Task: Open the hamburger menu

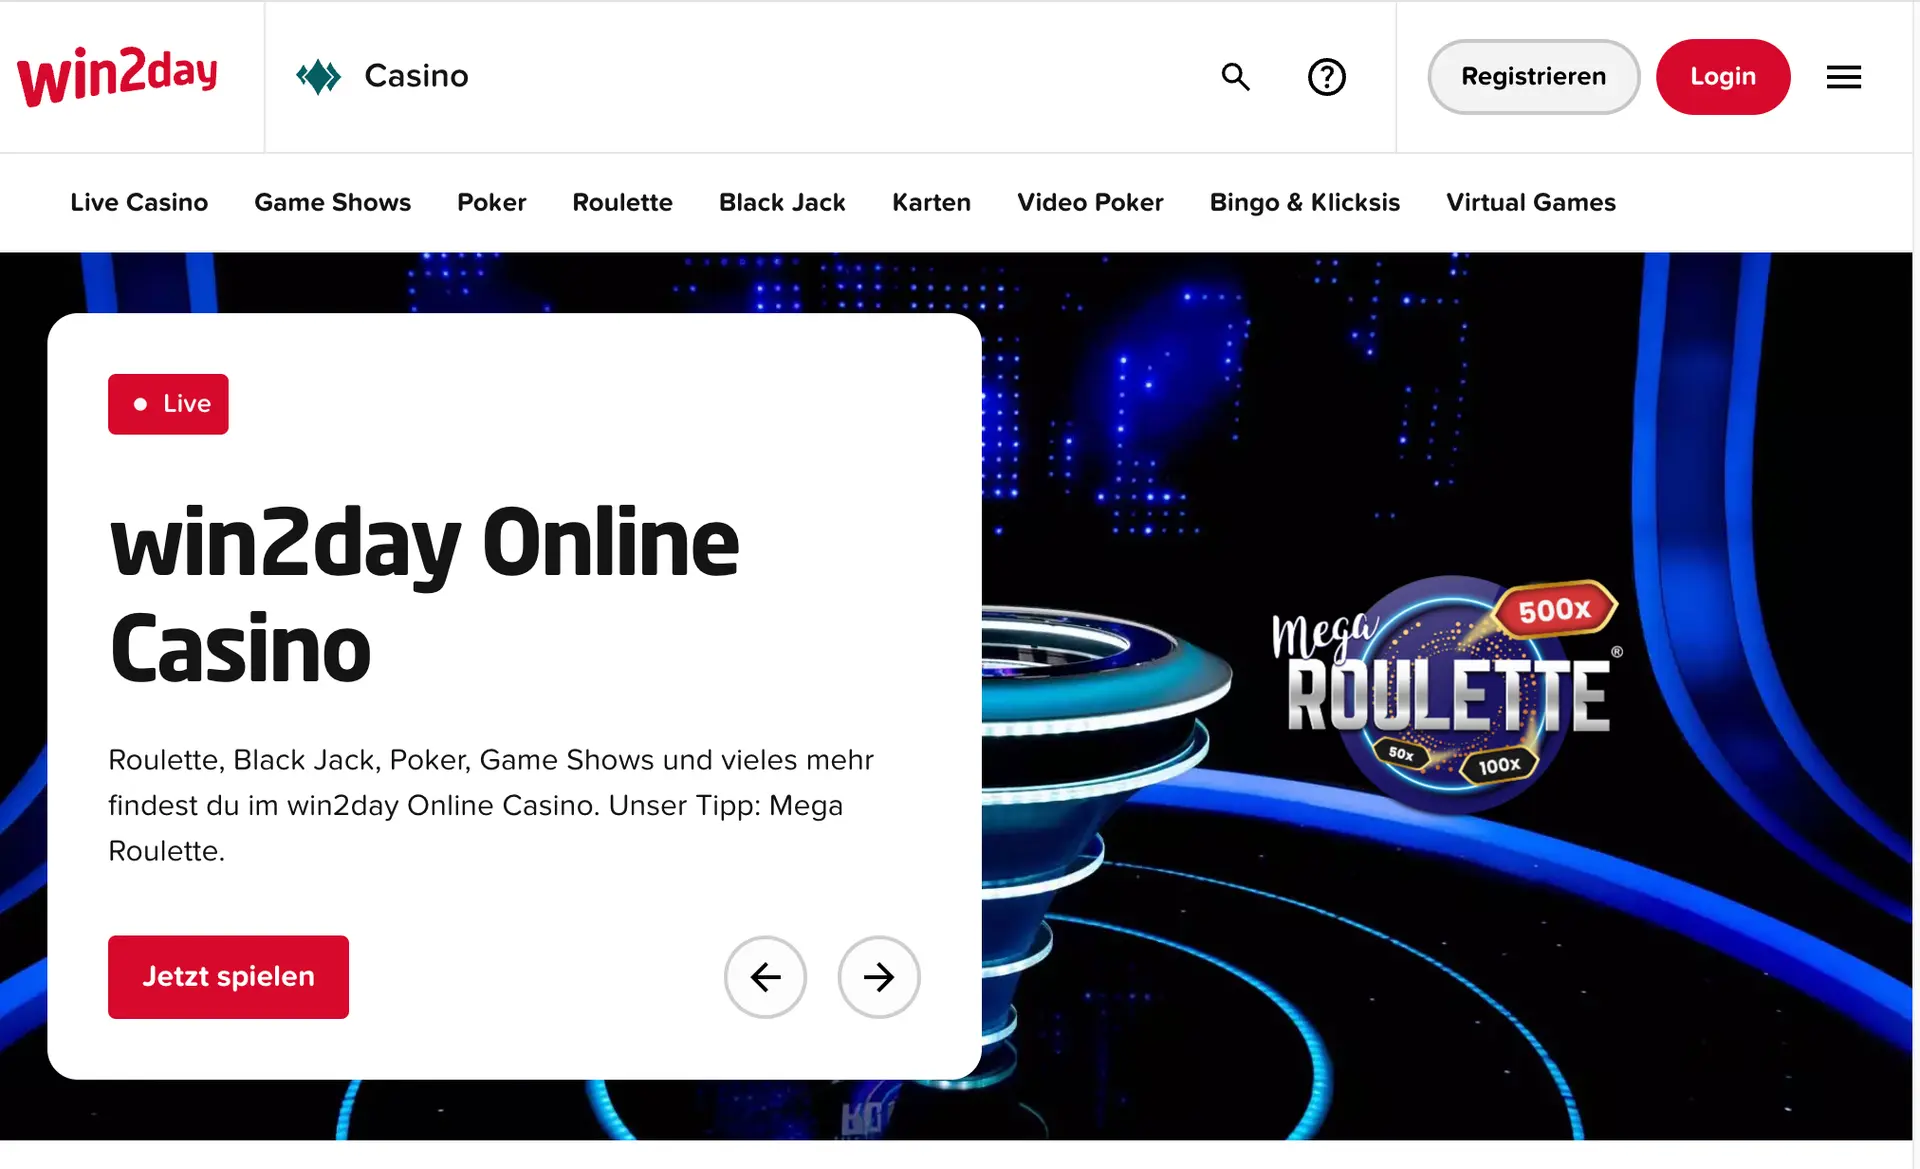Action: coord(1843,77)
